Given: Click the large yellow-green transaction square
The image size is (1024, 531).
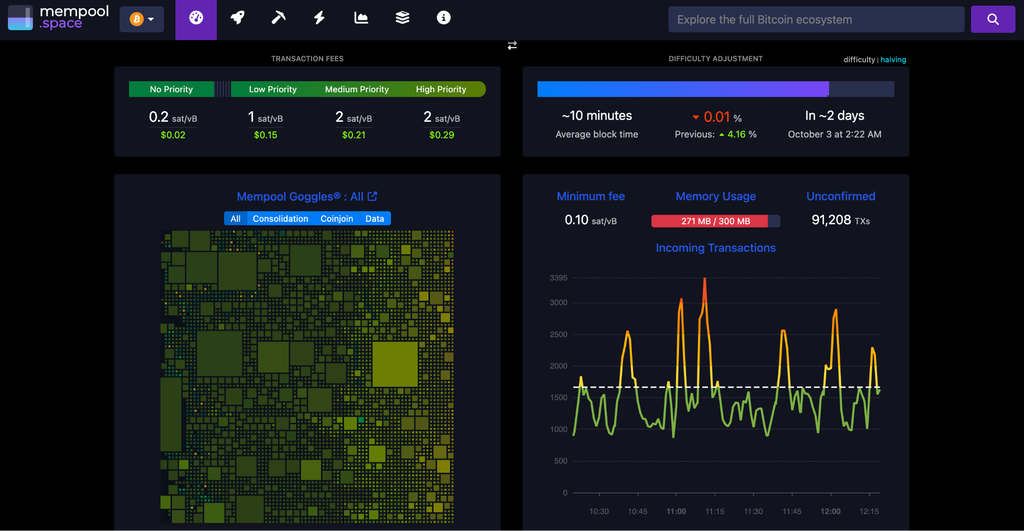Looking at the screenshot, I should pos(394,364).
